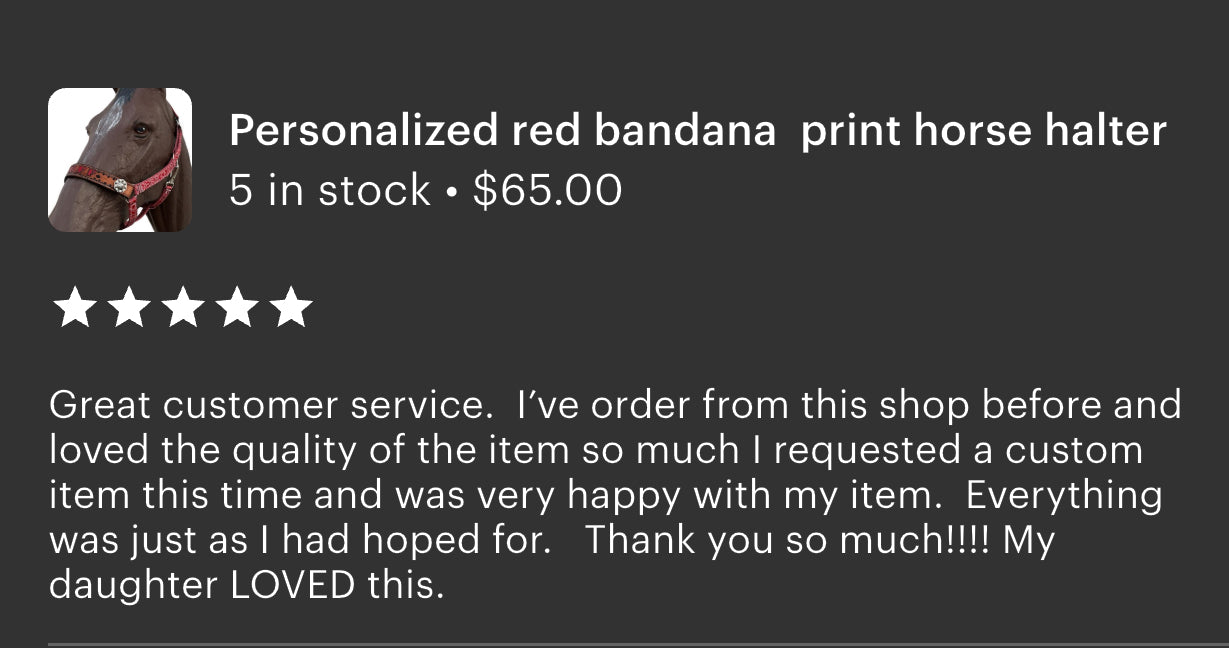The image size is (1229, 648).
Task: Click the second rating star
Action: click(128, 307)
